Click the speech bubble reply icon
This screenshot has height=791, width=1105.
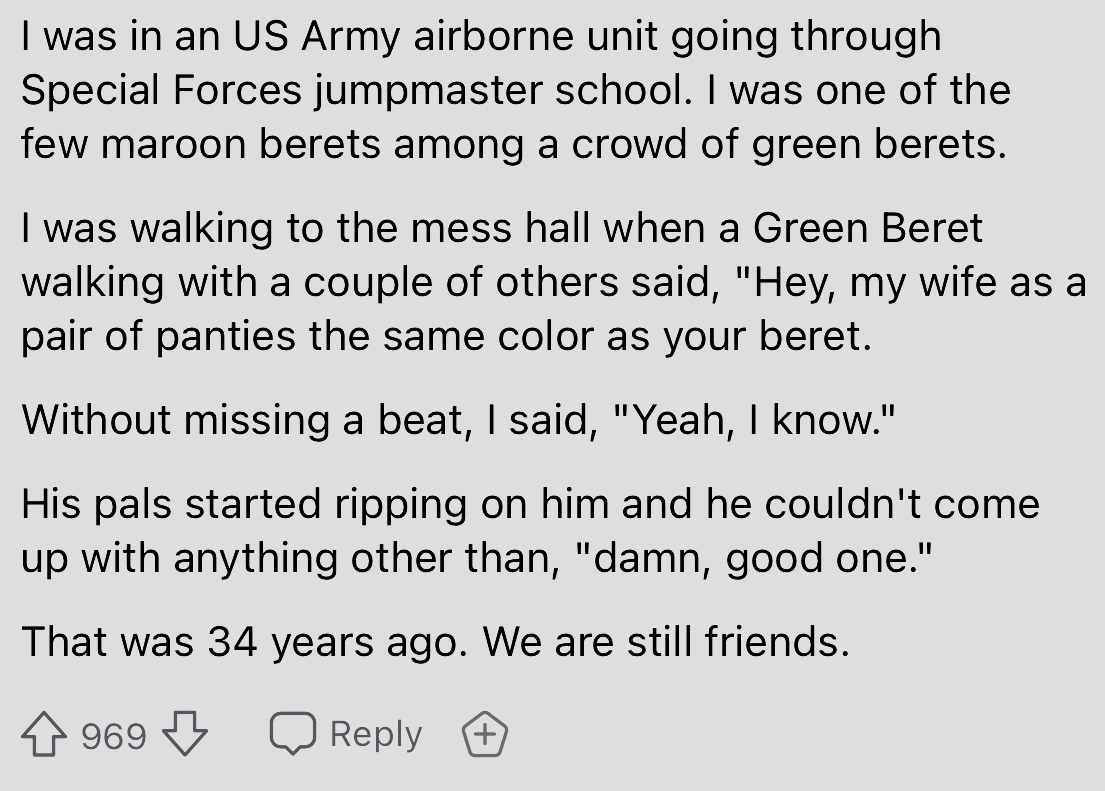click(x=292, y=735)
